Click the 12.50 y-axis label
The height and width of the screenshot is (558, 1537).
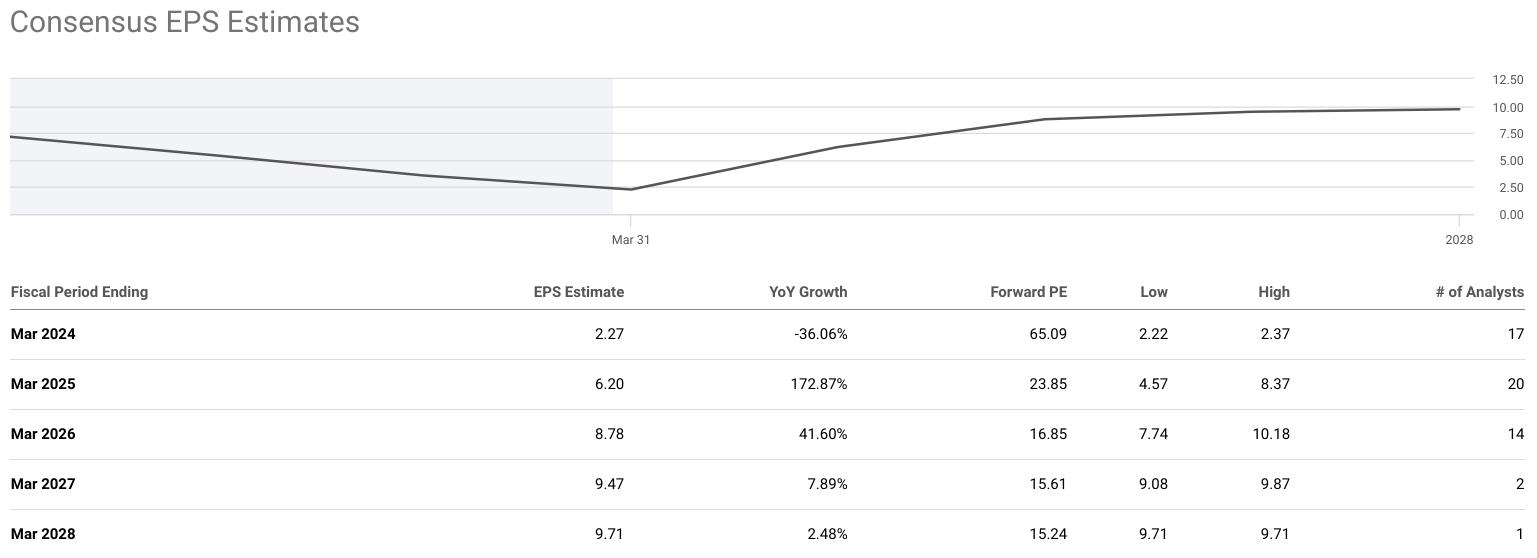(x=1507, y=79)
